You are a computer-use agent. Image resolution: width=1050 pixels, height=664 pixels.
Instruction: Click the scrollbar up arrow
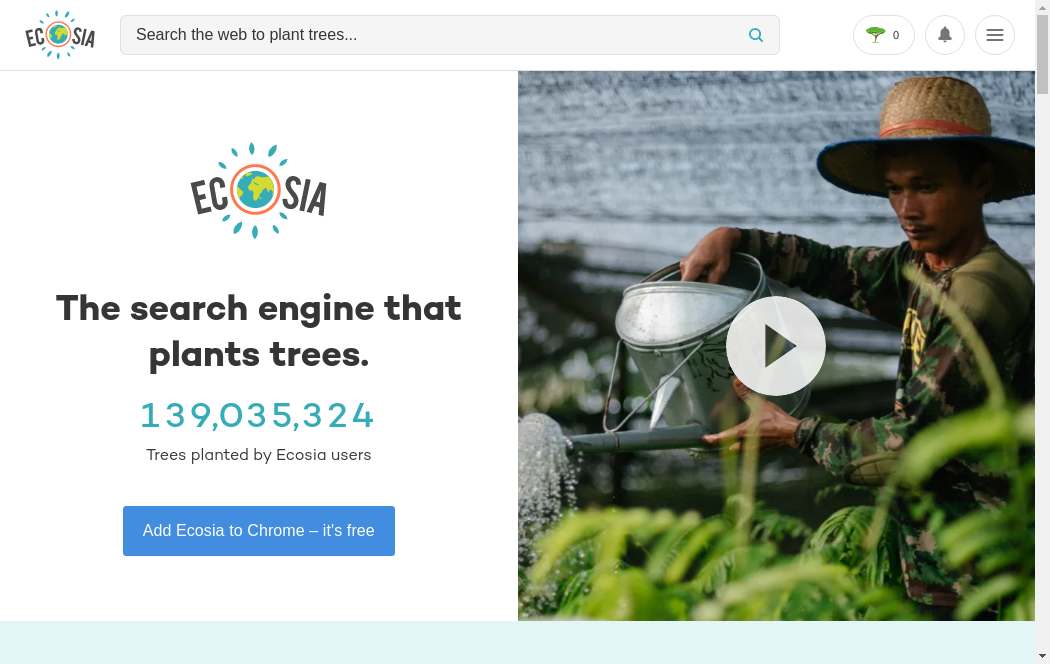click(1042, 7)
